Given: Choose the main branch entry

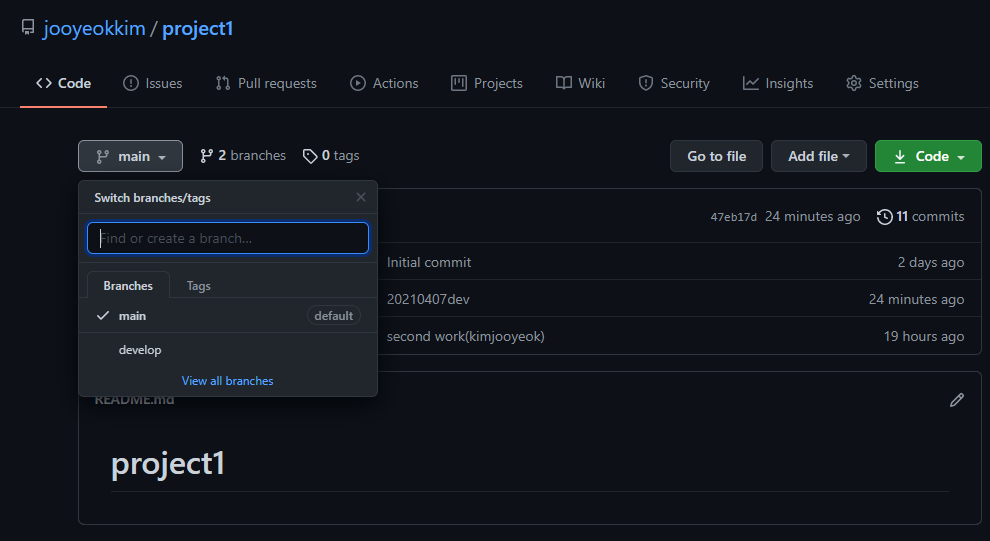Looking at the screenshot, I should click(228, 316).
